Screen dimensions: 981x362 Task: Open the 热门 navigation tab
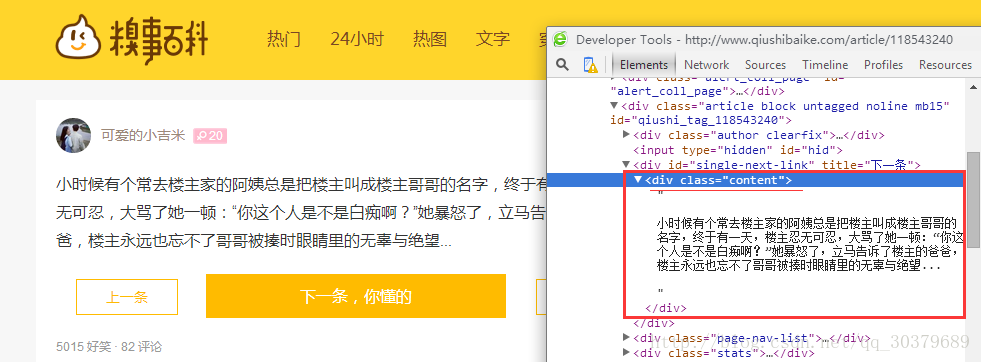283,39
